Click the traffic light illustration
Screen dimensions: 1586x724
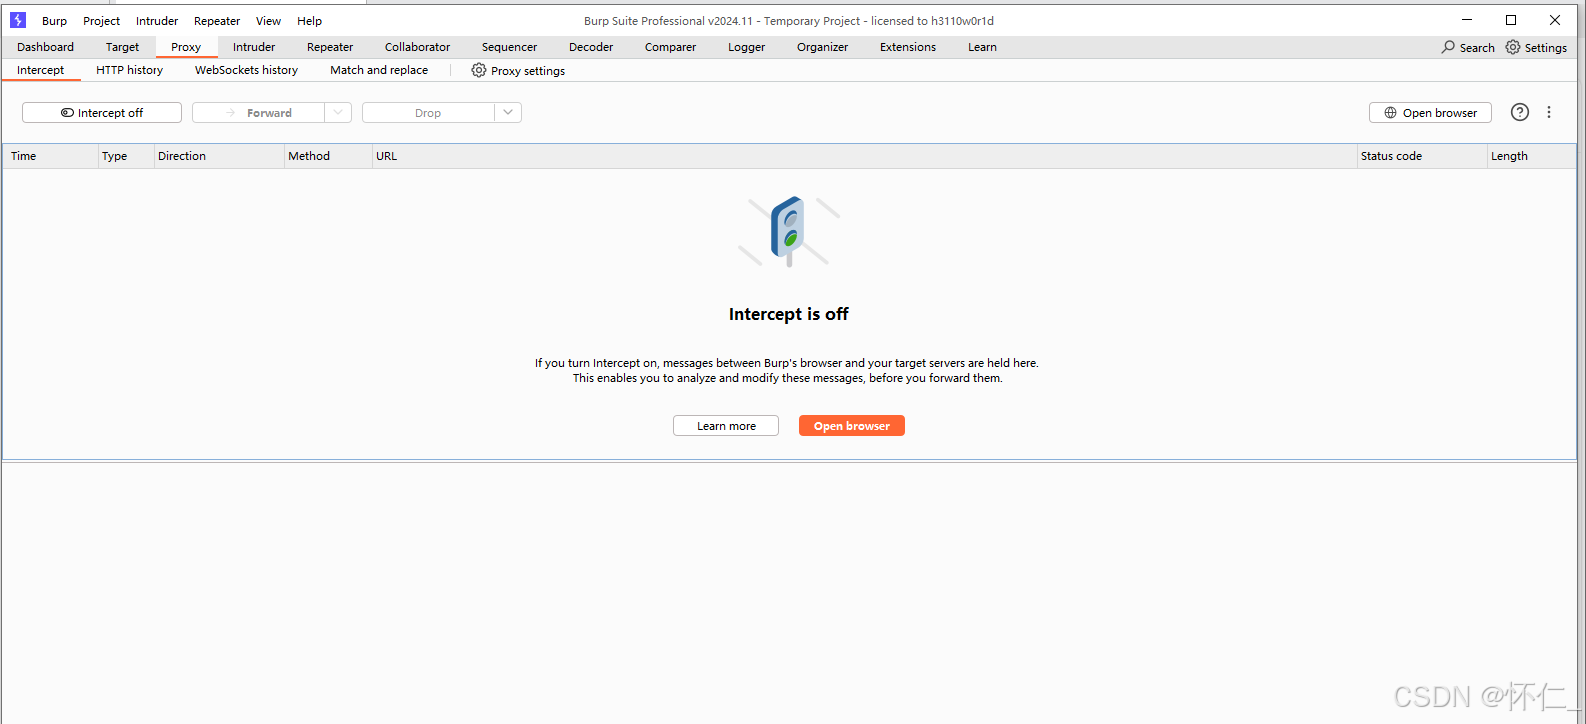(789, 231)
